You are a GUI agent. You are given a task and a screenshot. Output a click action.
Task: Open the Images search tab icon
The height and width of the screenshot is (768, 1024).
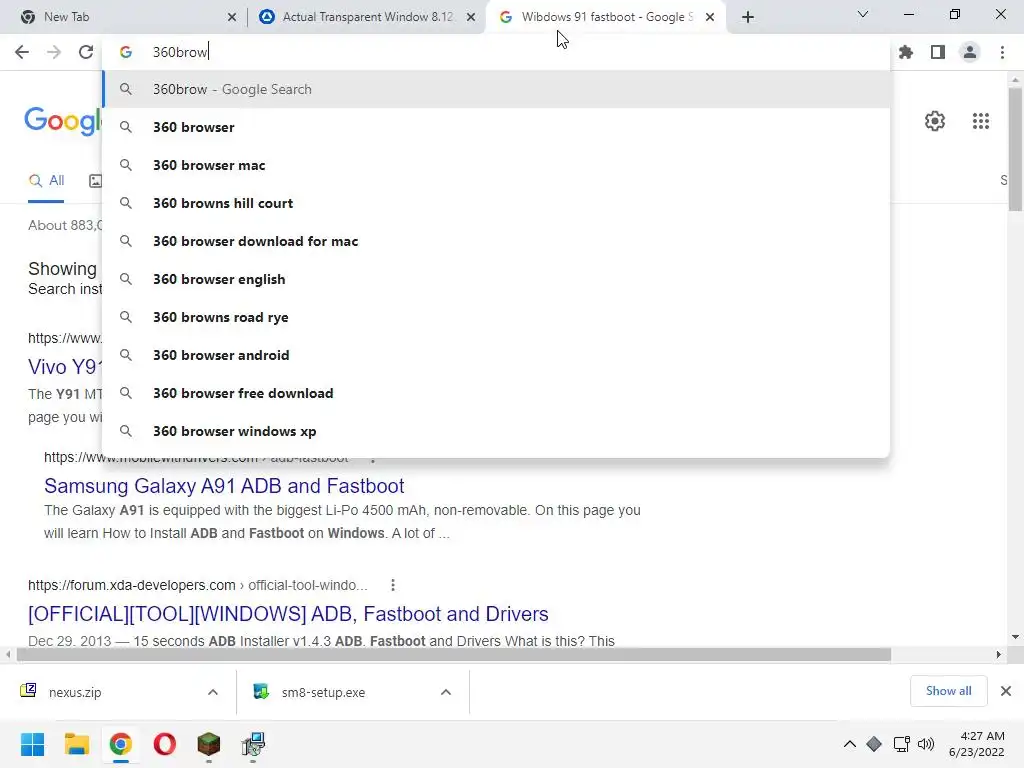tap(95, 181)
